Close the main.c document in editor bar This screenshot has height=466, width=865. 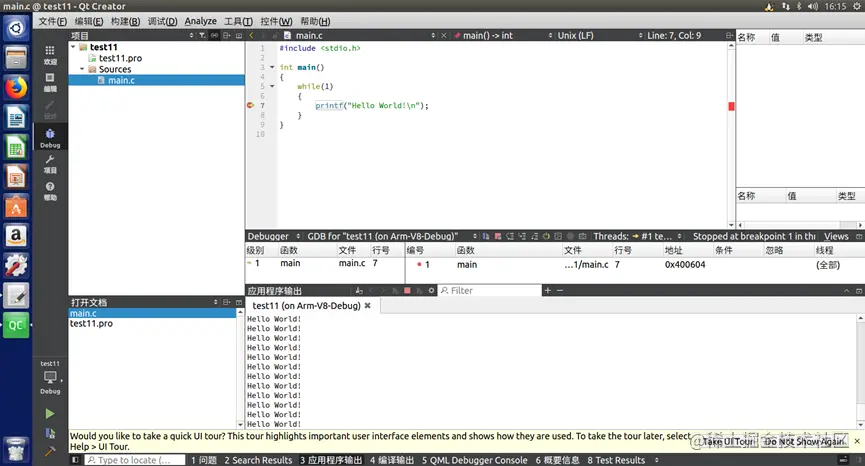point(444,35)
